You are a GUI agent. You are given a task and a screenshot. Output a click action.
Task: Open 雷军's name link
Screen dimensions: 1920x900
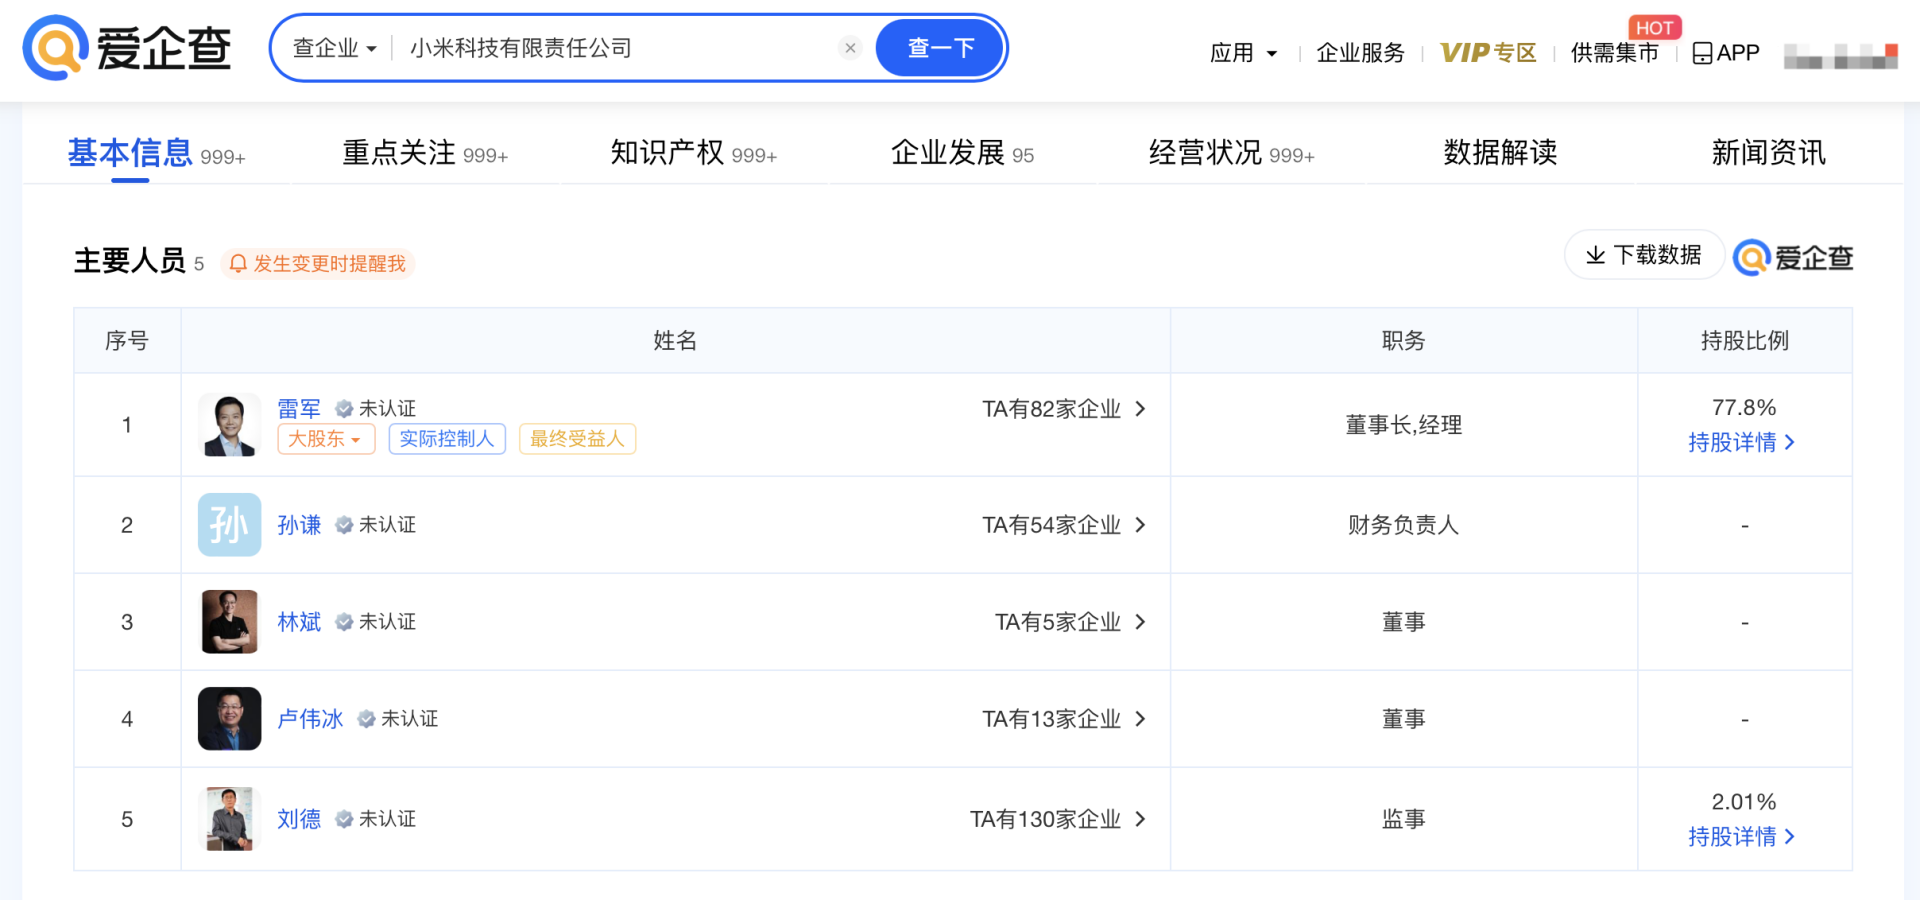299,409
